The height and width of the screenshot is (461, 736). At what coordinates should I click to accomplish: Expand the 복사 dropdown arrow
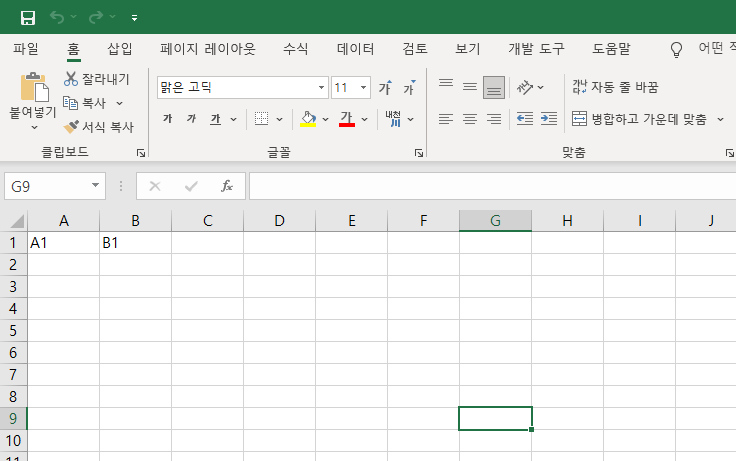(119, 103)
